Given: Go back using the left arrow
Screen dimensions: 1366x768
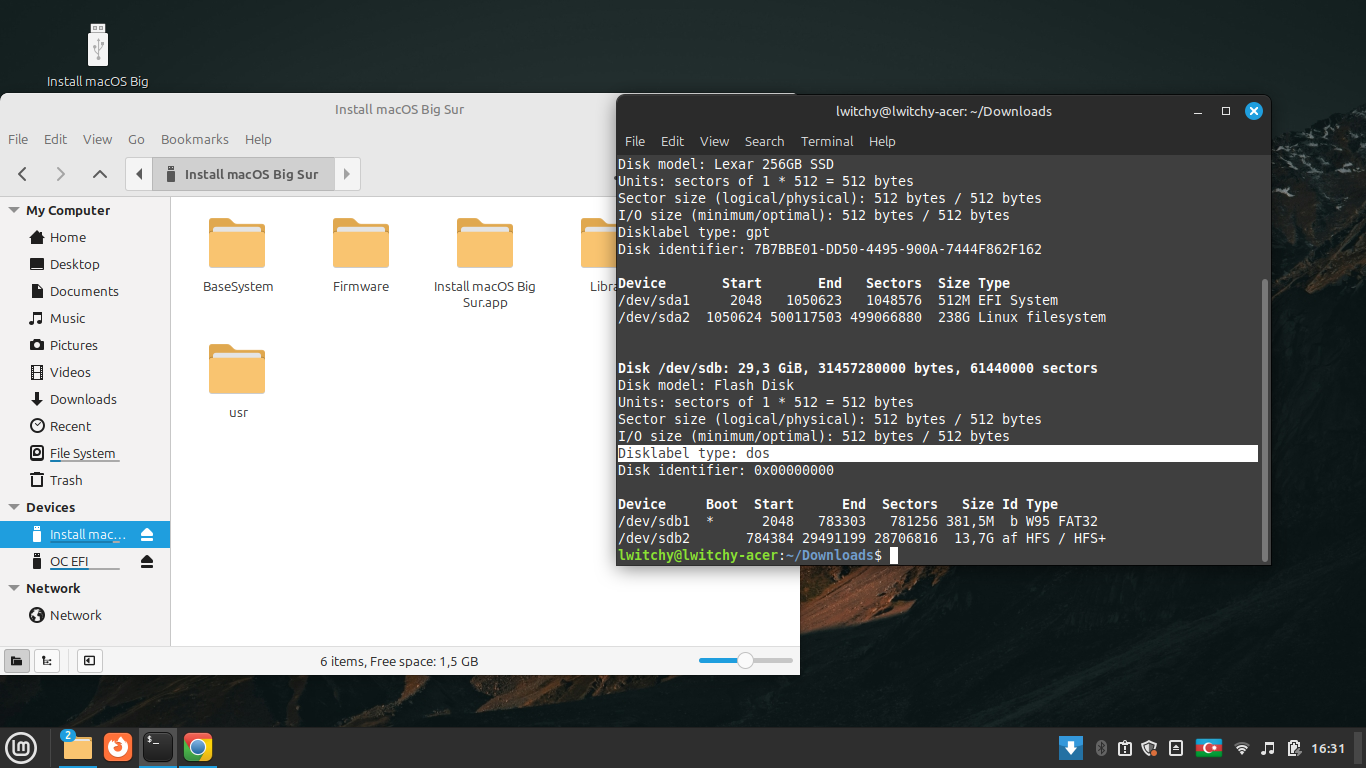Looking at the screenshot, I should click(22, 174).
